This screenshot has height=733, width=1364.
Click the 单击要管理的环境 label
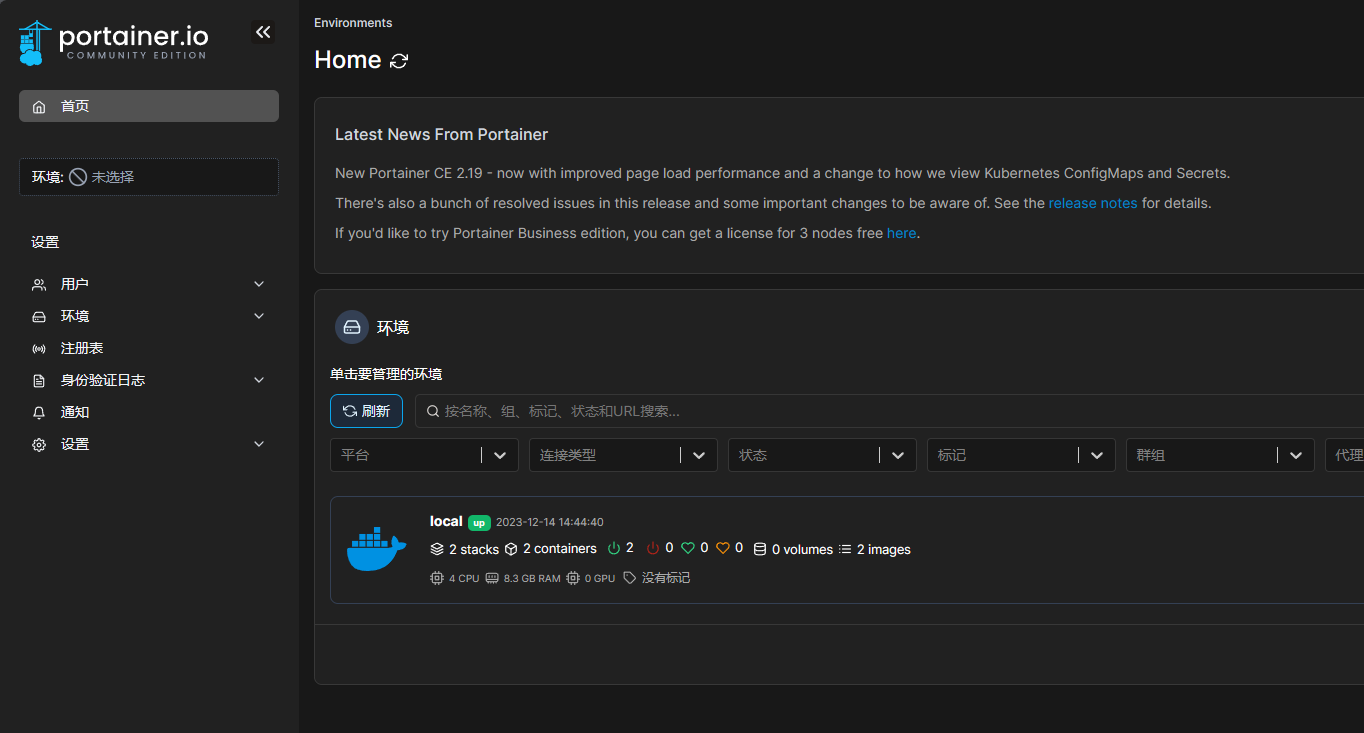click(386, 374)
